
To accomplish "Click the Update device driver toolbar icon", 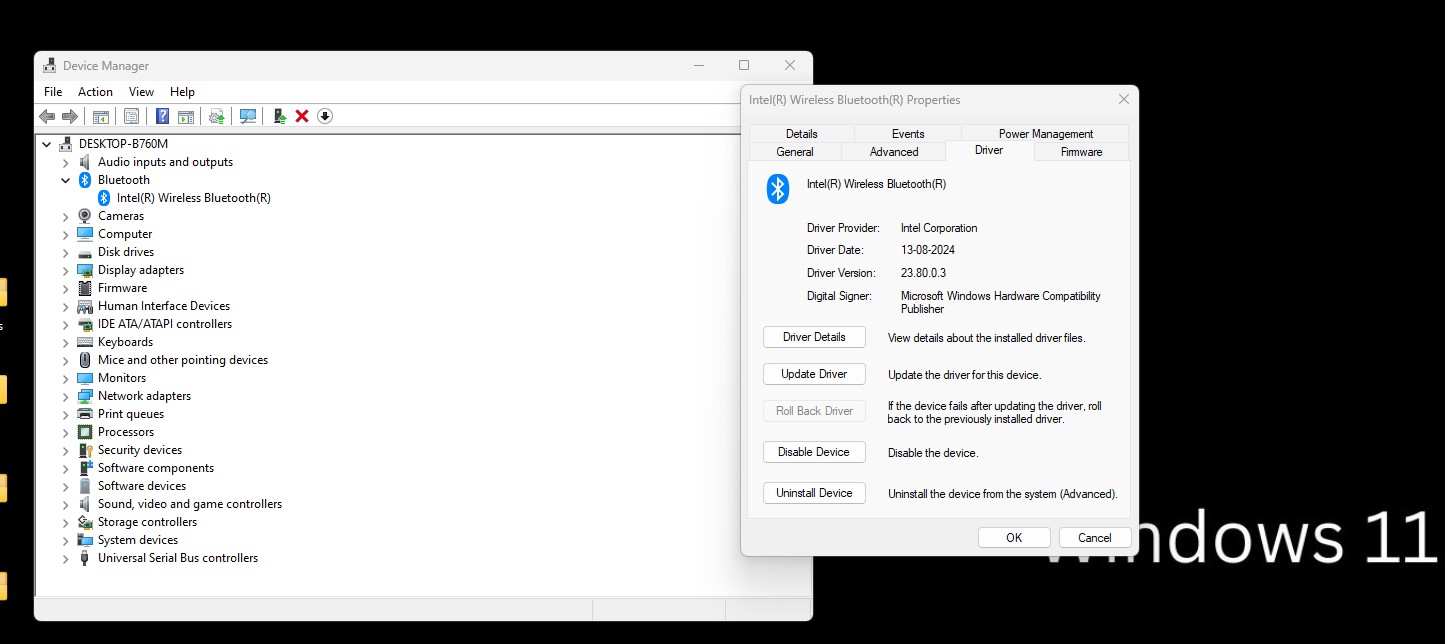I will coord(216,117).
